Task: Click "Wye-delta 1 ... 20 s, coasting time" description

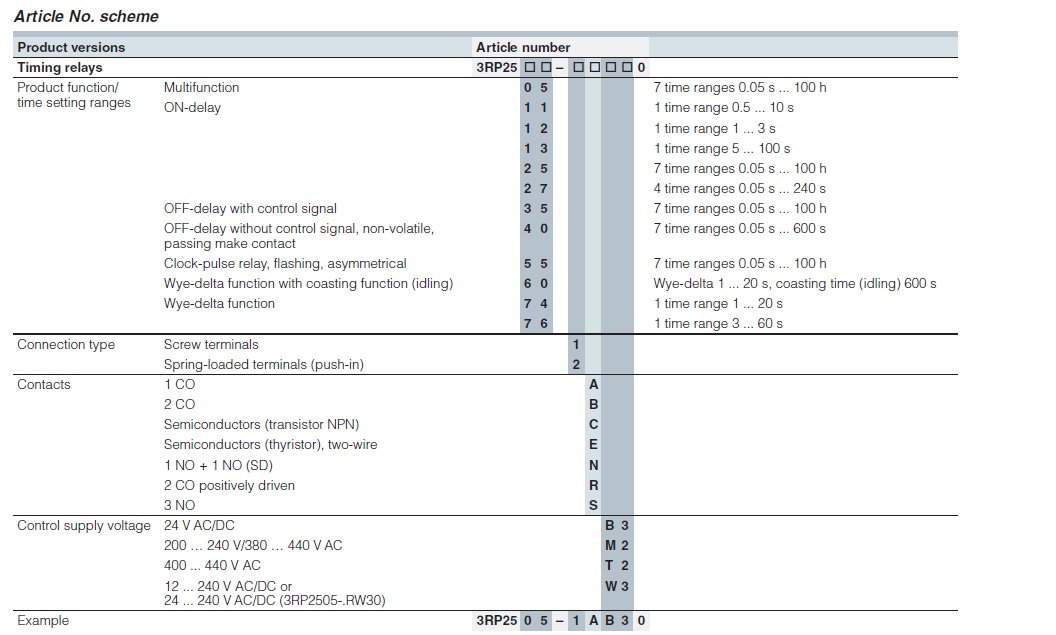Action: click(795, 283)
